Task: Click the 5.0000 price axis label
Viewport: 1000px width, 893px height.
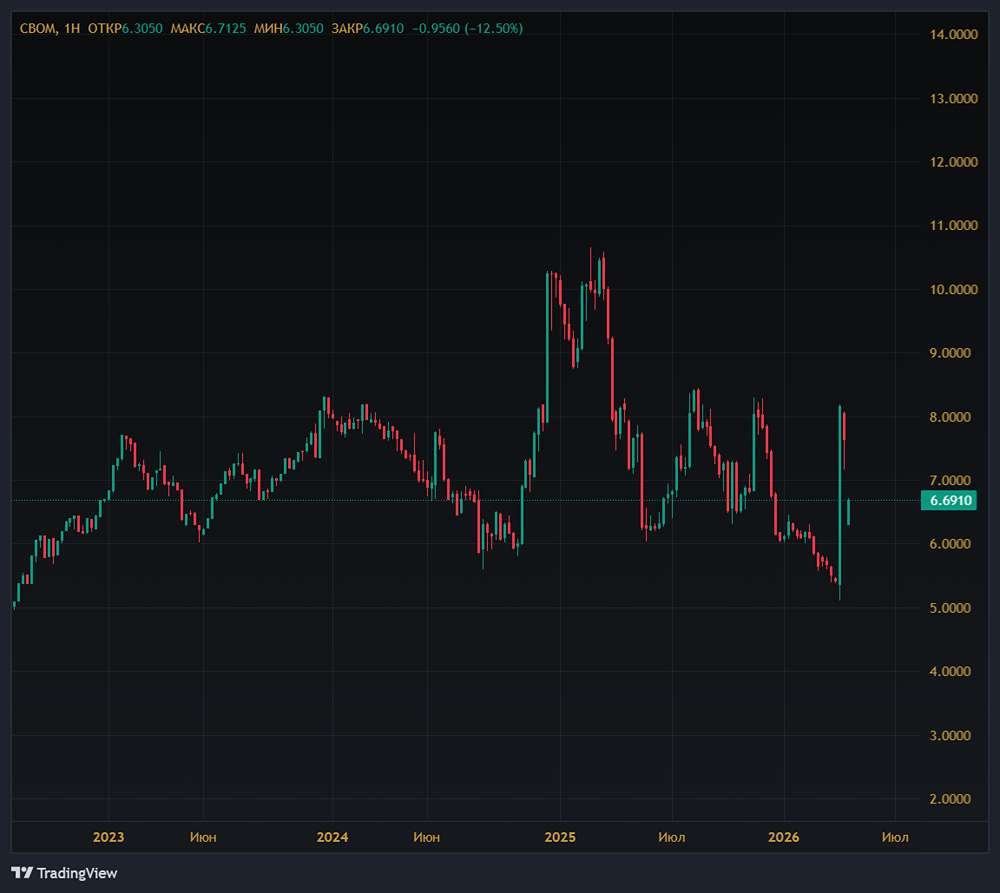Action: pos(950,608)
